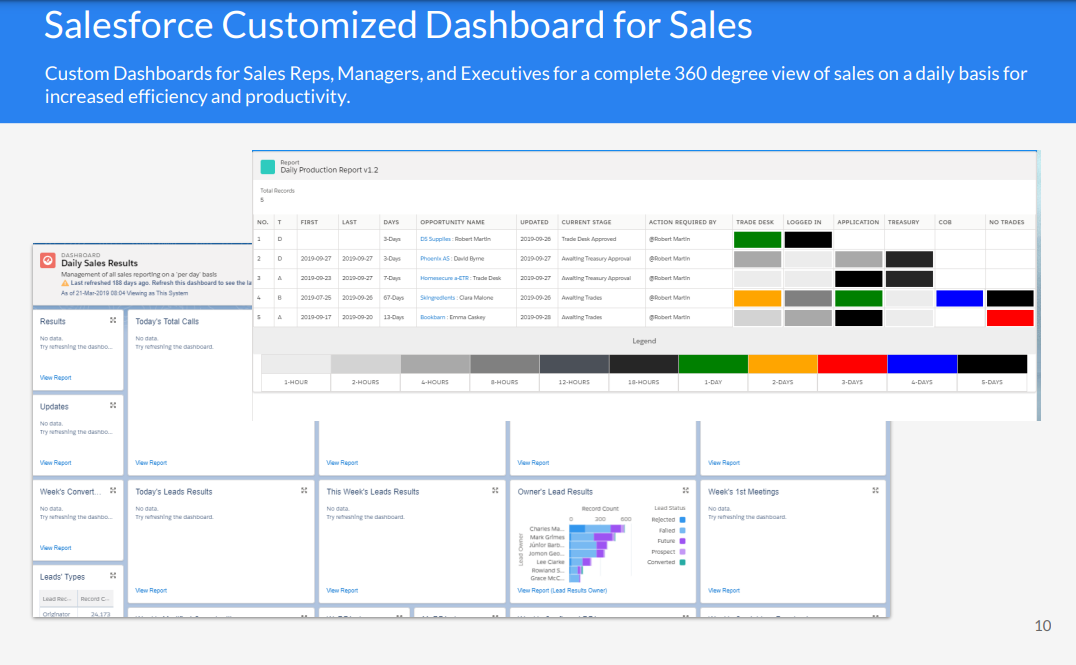Image resolution: width=1076 pixels, height=665 pixels.
Task: Sort by the CURRENT STAGE column header
Action: (x=586, y=222)
